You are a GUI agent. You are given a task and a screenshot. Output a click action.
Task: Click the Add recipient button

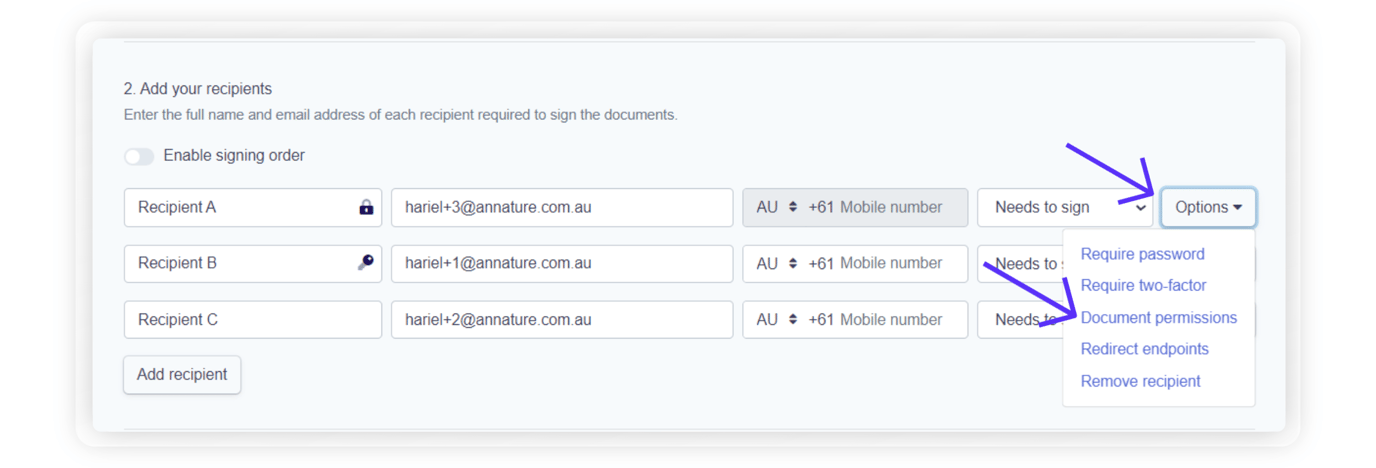point(182,375)
